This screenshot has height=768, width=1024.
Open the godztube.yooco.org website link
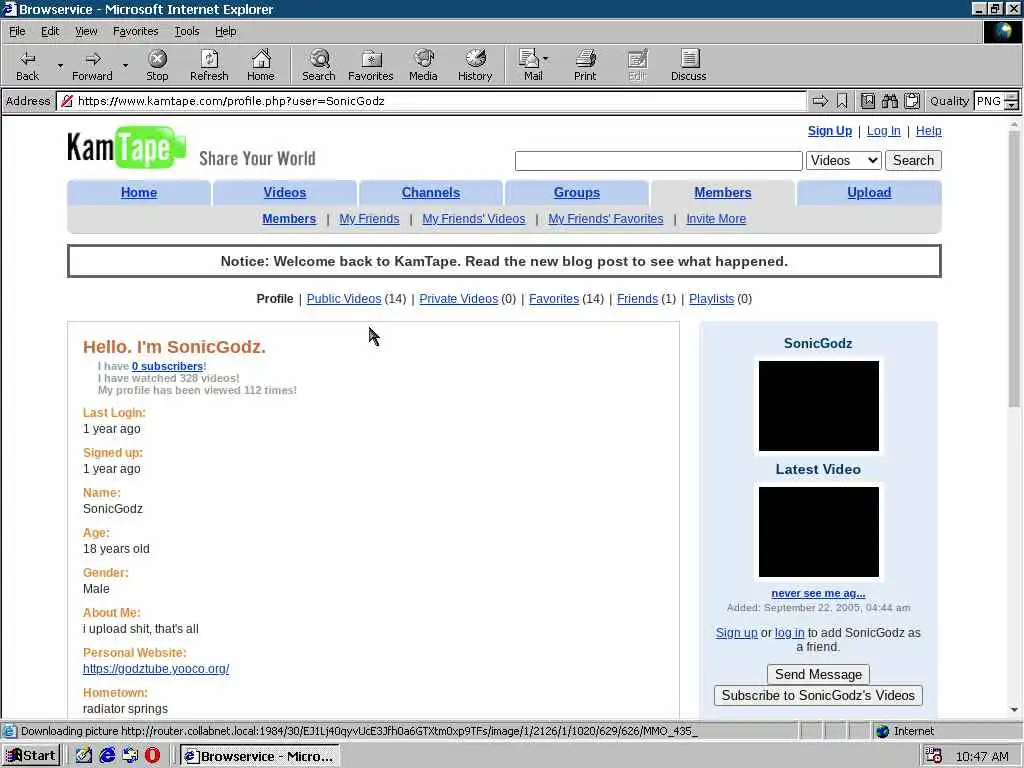(x=156, y=669)
